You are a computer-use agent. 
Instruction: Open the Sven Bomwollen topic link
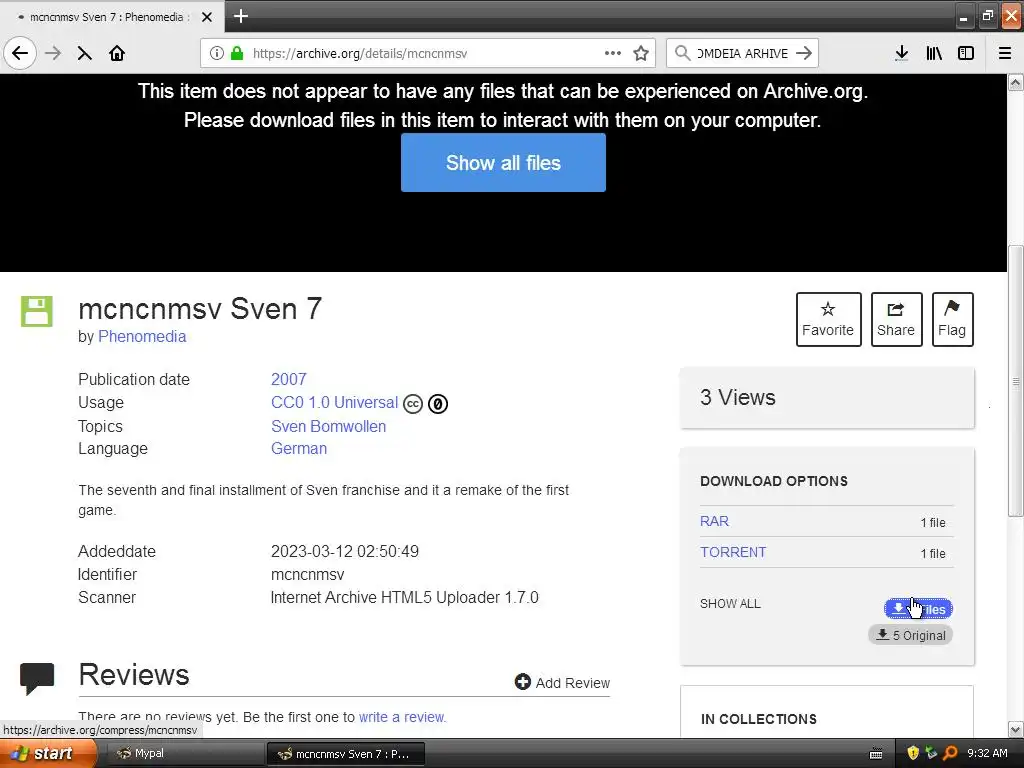[x=328, y=426]
